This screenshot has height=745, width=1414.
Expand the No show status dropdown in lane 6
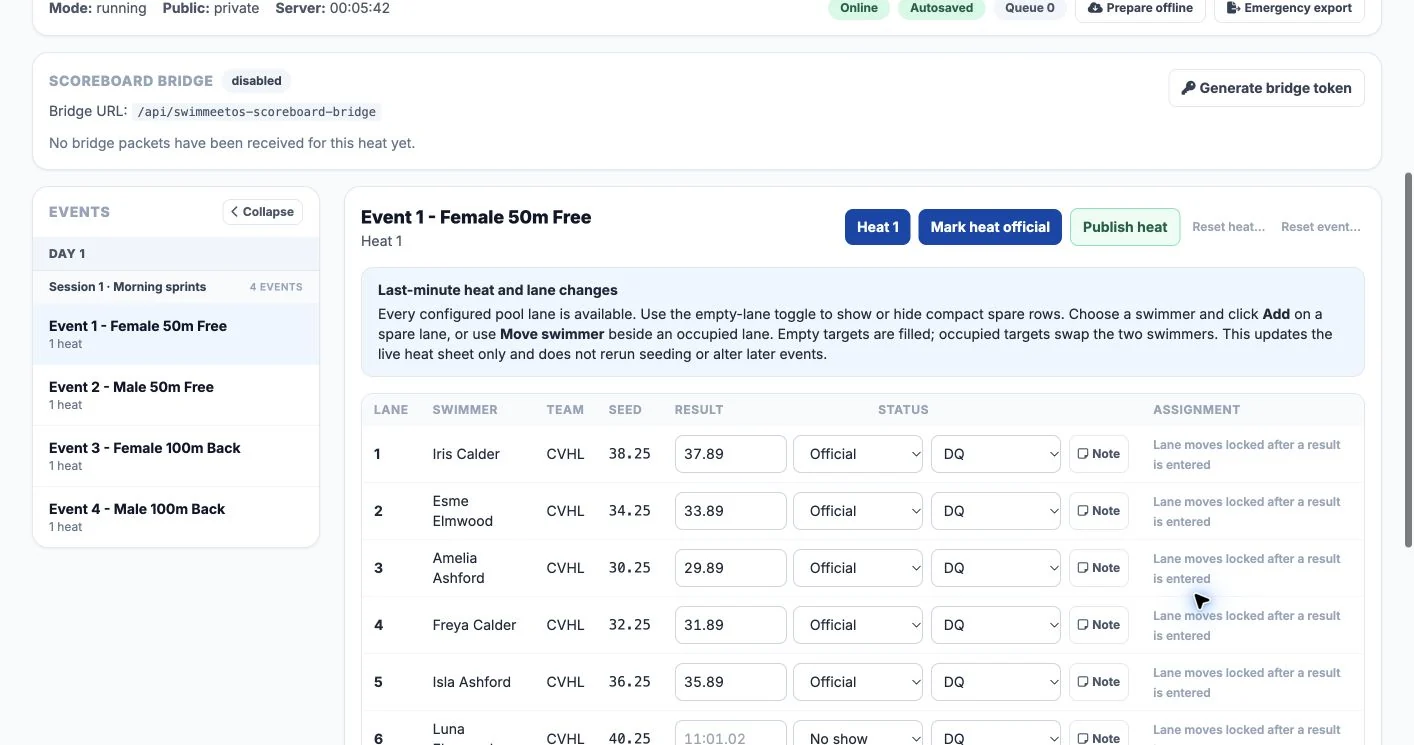[x=858, y=736]
